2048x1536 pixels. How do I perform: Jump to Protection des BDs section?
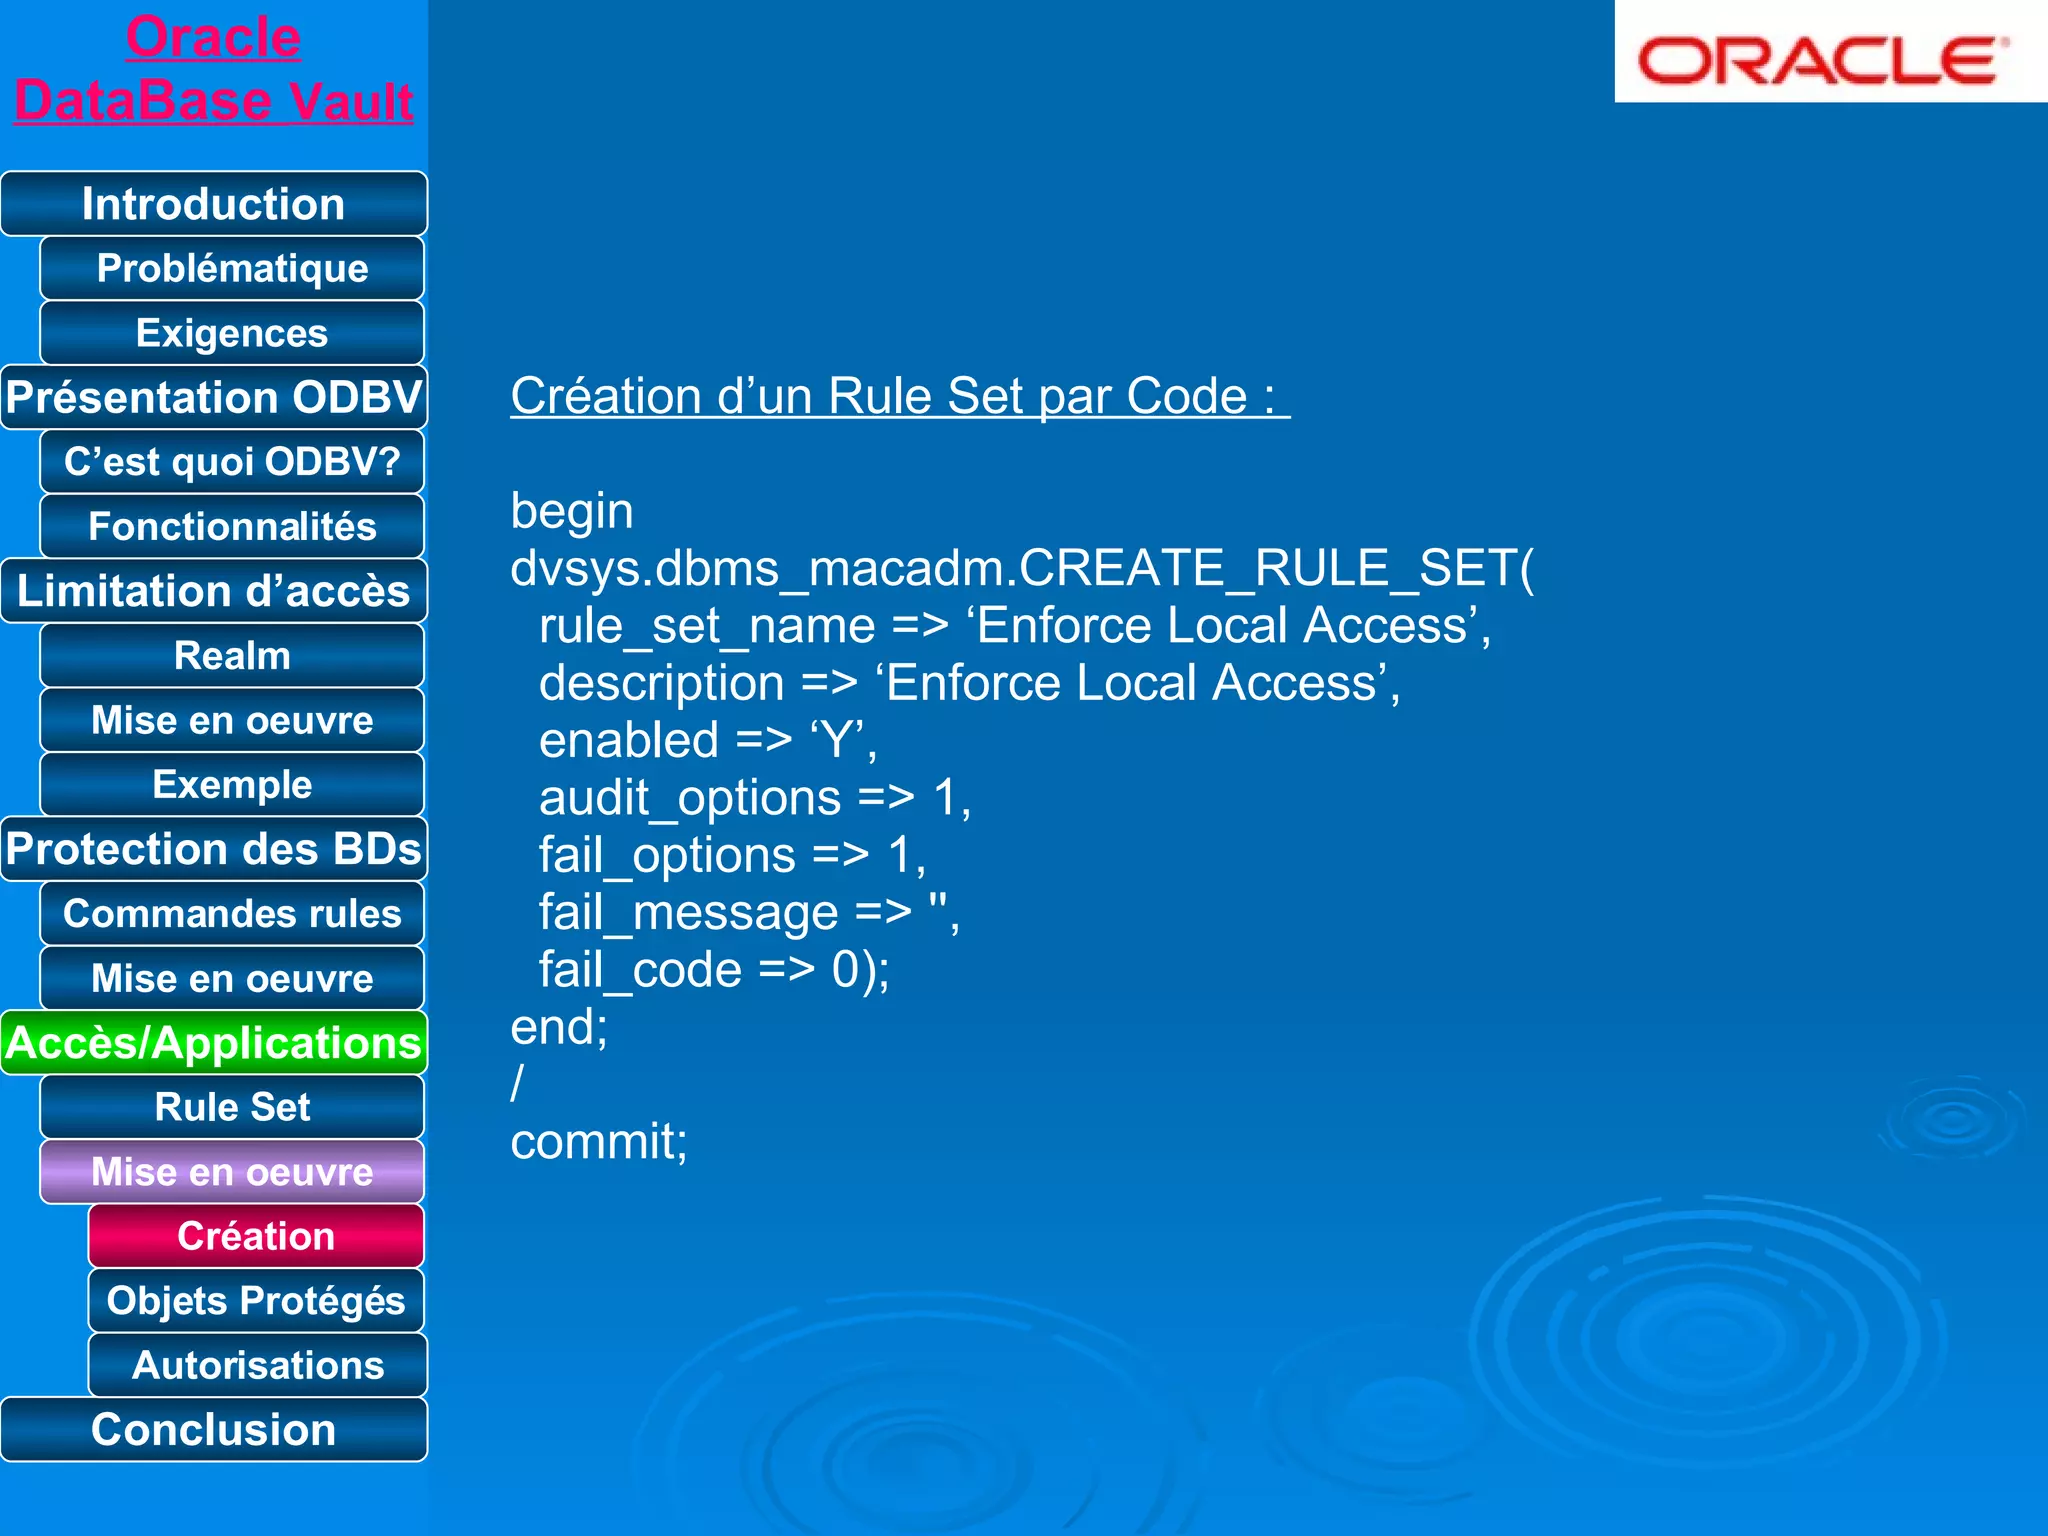(214, 849)
